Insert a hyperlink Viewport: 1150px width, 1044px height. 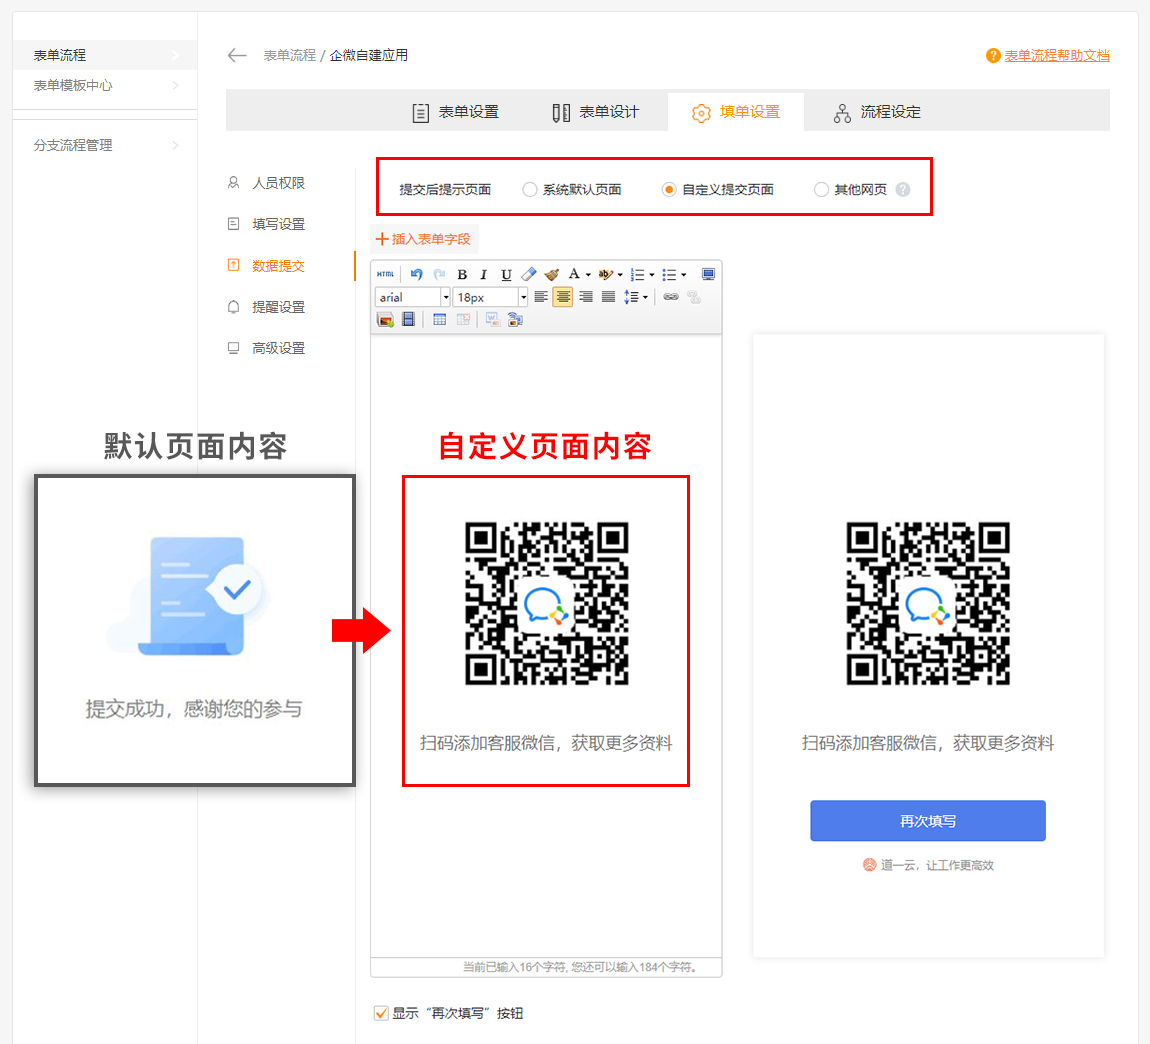[670, 297]
